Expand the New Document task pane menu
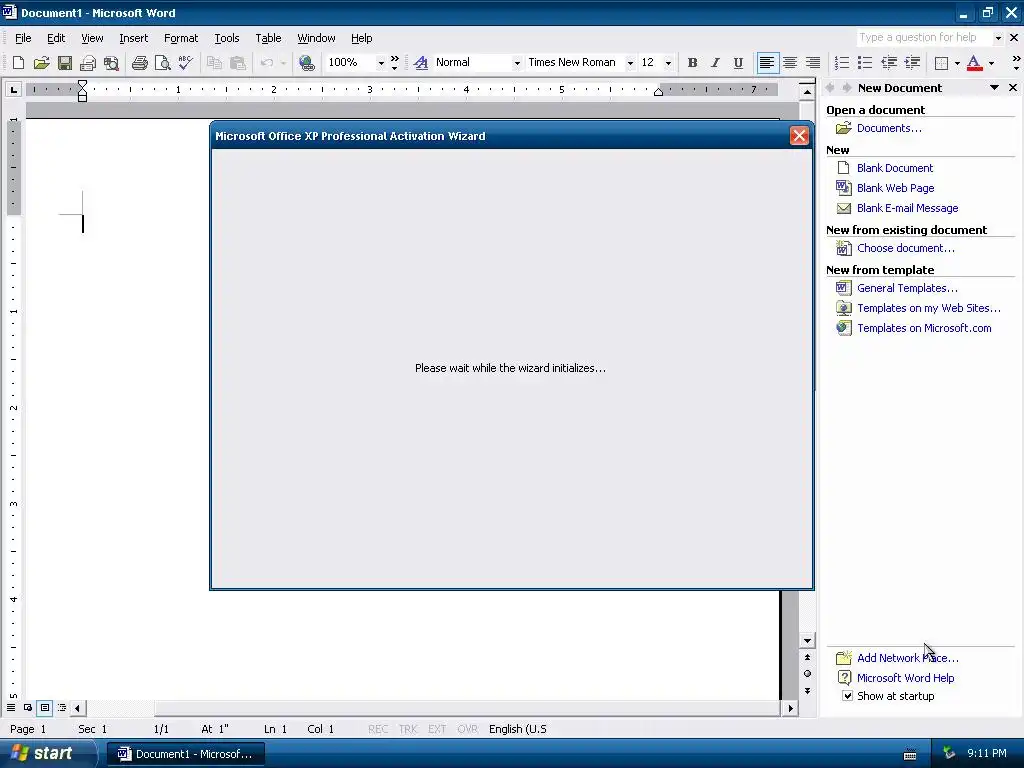This screenshot has height=768, width=1024. [x=994, y=88]
